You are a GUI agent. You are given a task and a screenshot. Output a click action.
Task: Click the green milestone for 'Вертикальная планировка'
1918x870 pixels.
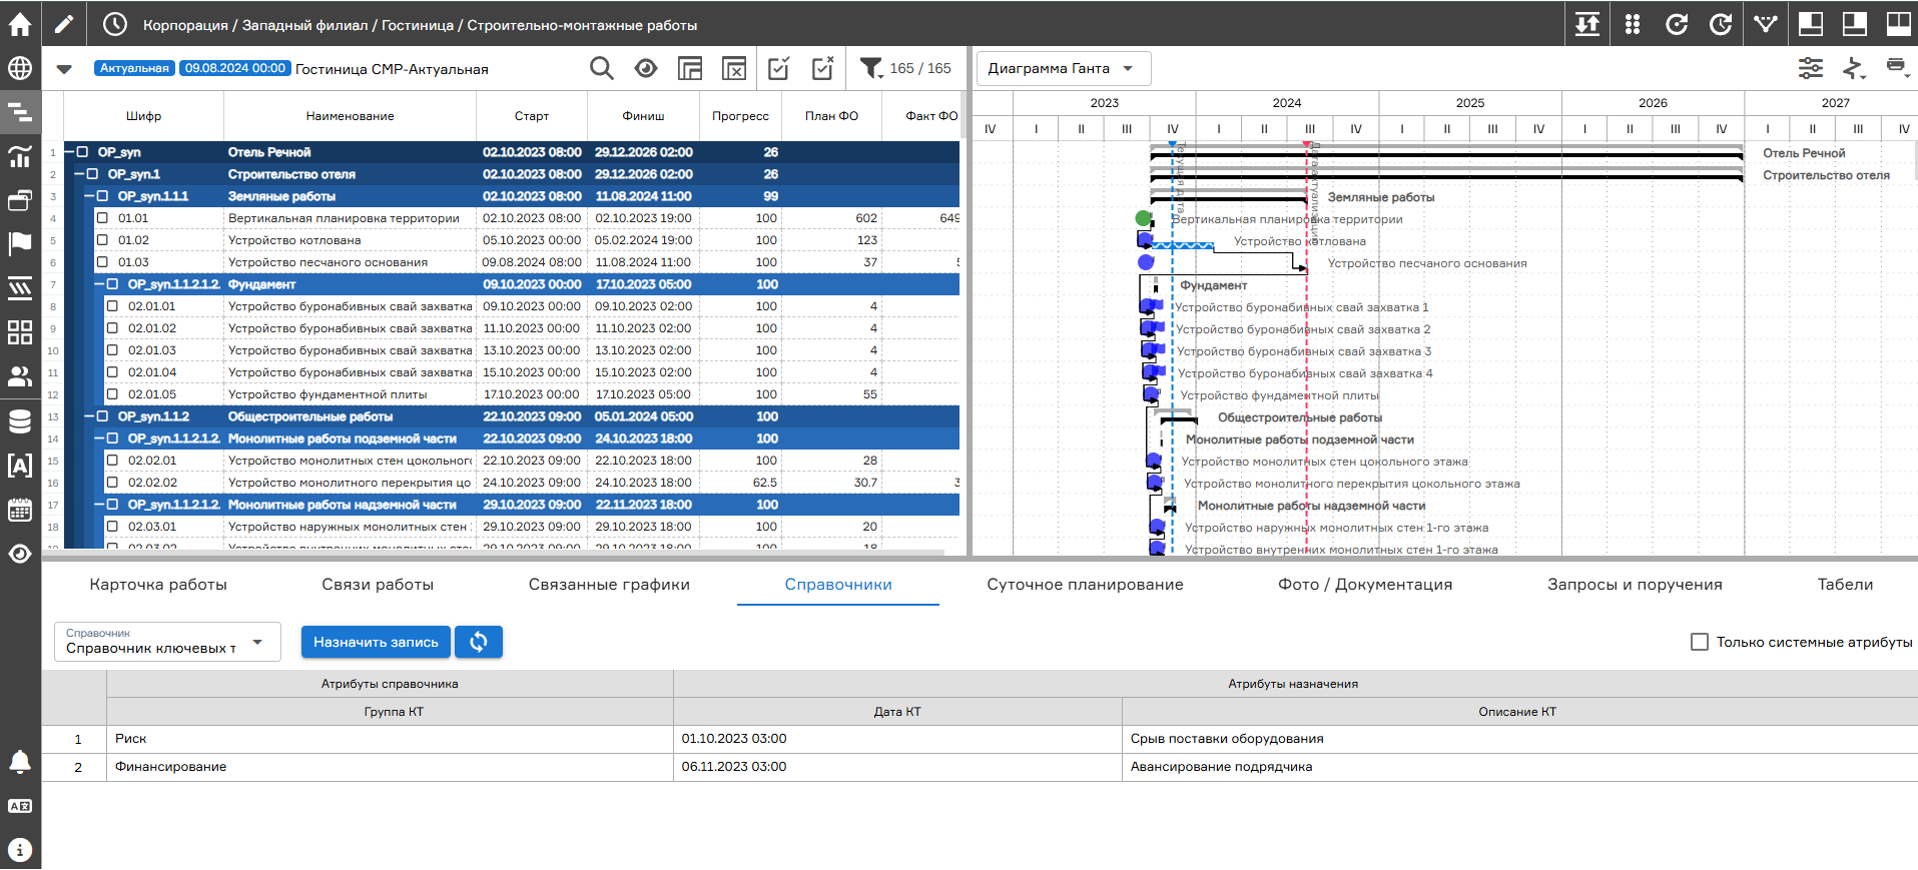(x=1144, y=218)
